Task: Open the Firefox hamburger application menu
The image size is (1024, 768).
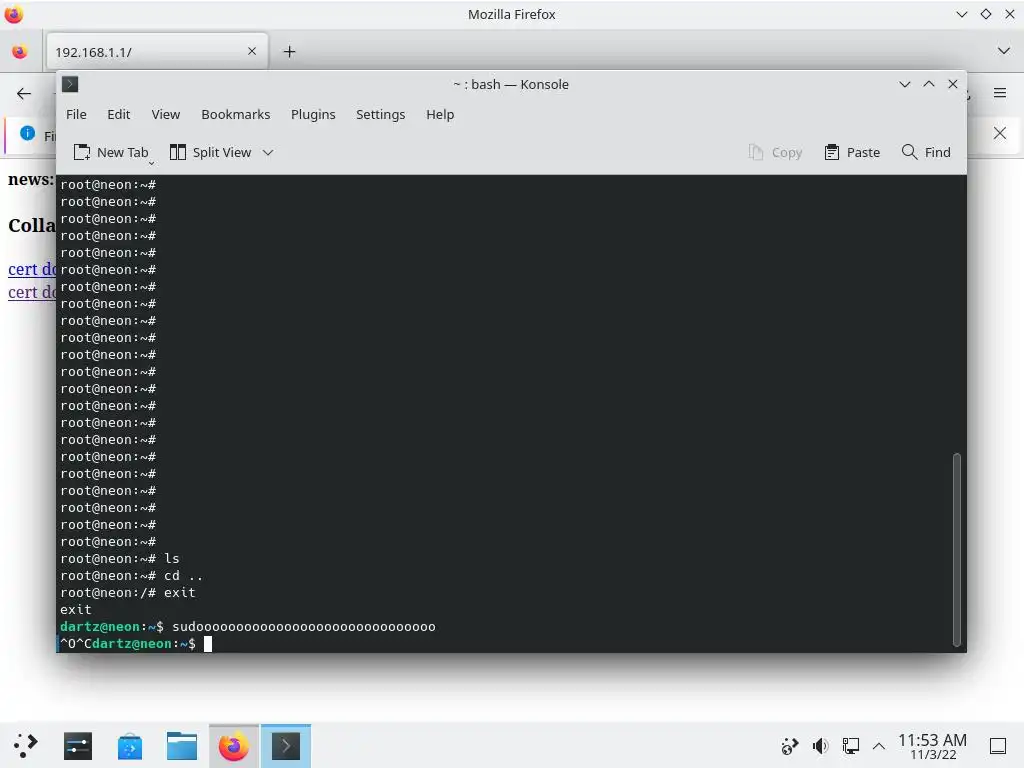Action: point(1000,93)
